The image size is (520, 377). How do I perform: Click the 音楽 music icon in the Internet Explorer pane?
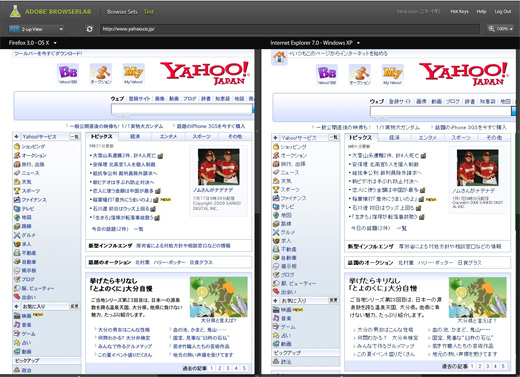[x=276, y=318]
